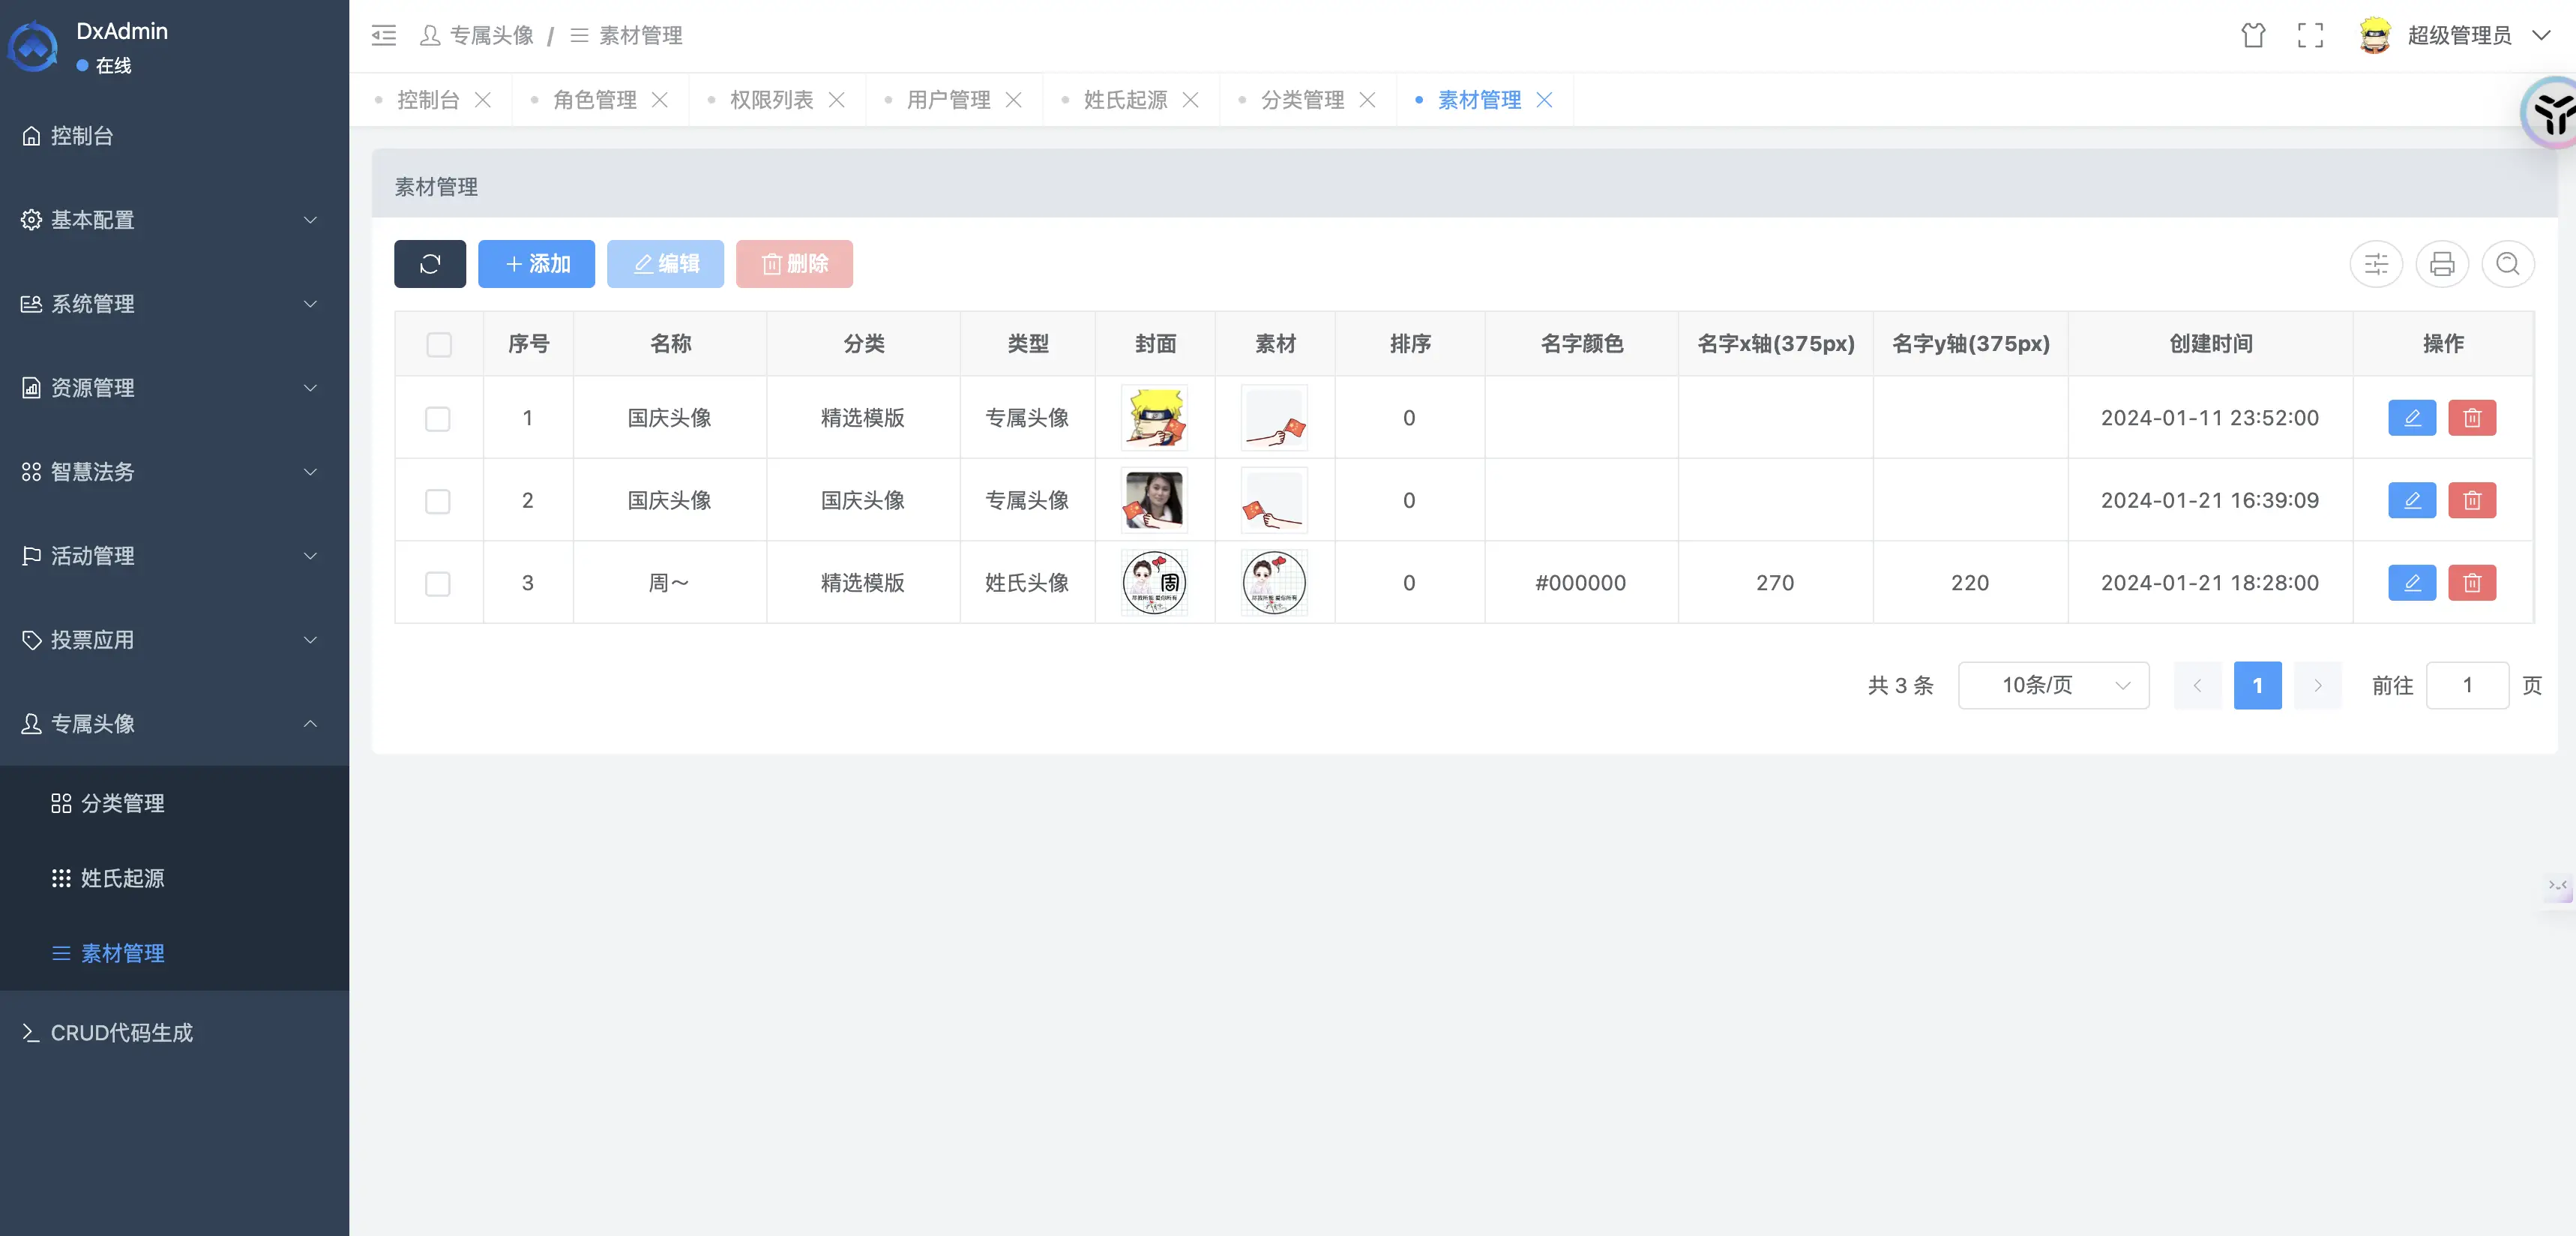Edit row 1 created 2024-01-11
The height and width of the screenshot is (1236, 2576).
tap(2412, 418)
